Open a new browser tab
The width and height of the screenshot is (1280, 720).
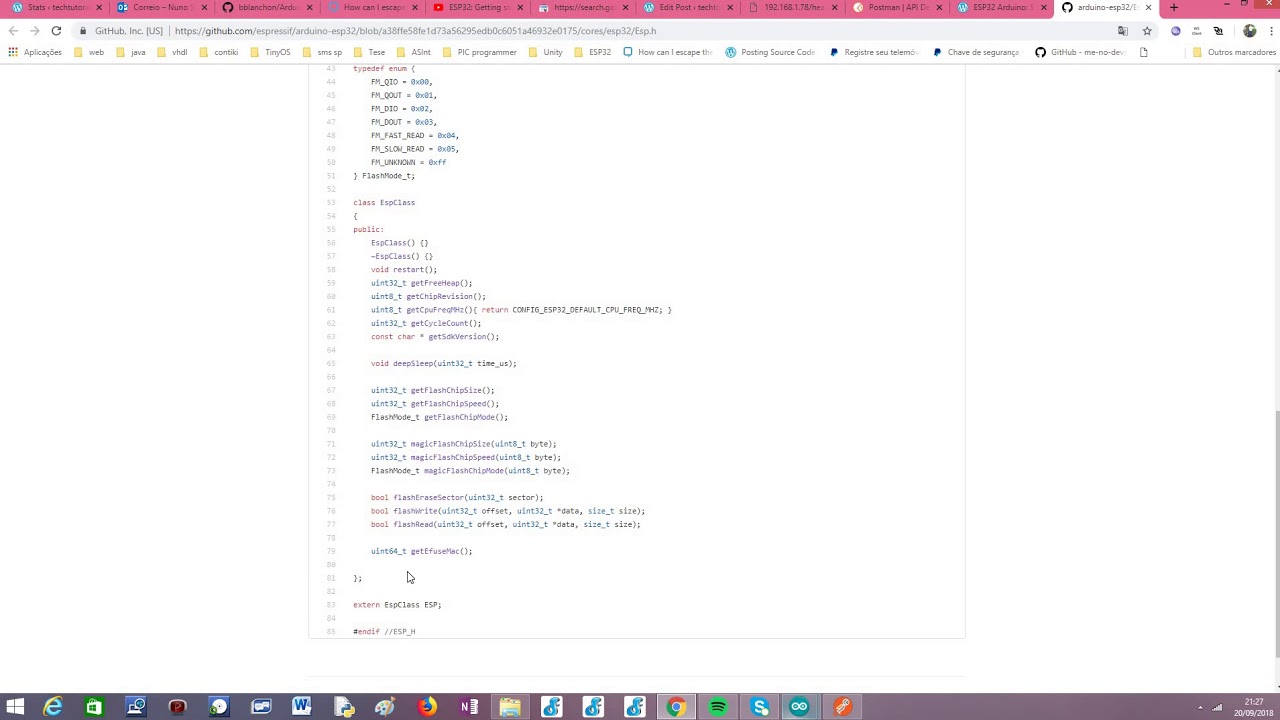tap(1174, 8)
